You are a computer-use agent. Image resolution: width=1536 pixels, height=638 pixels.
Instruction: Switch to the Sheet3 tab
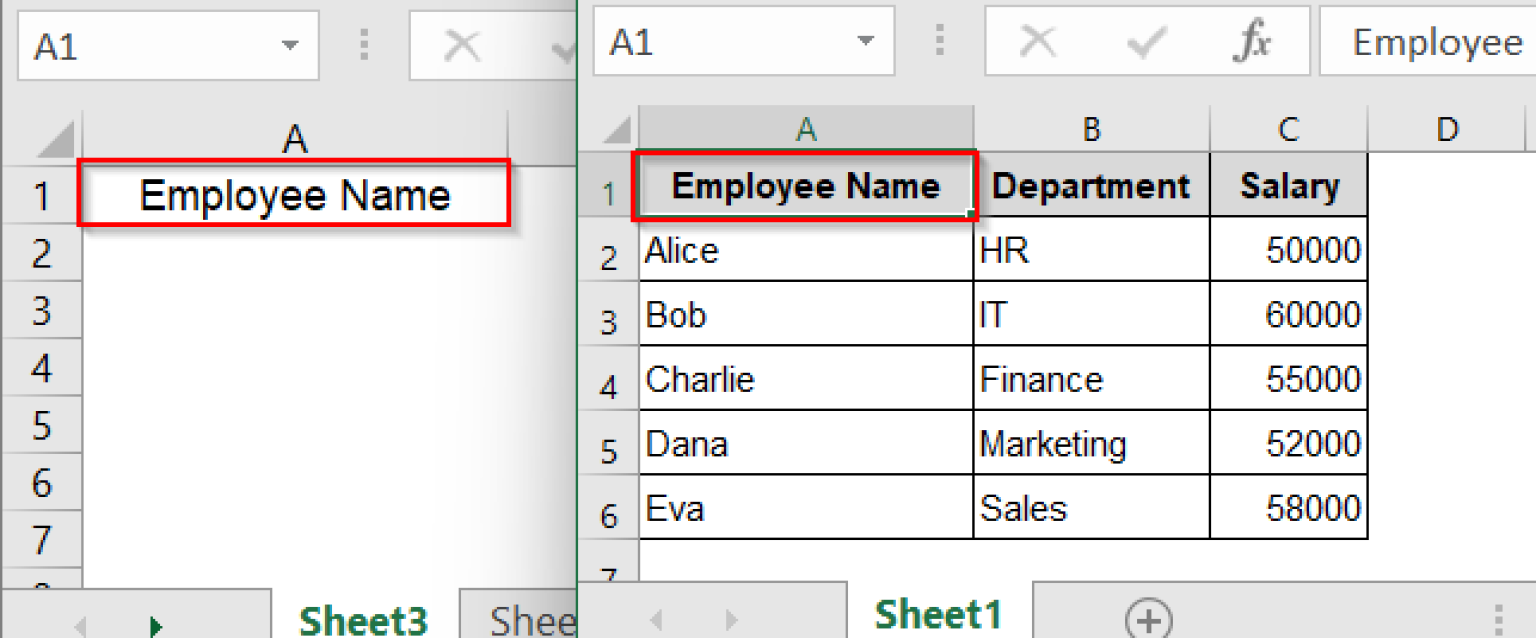(364, 620)
